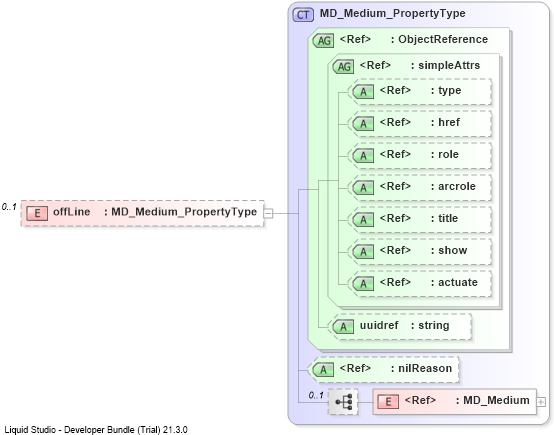Click the CT icon of MD_Medium_PropertyType
554x435 pixels.
[x=303, y=15]
